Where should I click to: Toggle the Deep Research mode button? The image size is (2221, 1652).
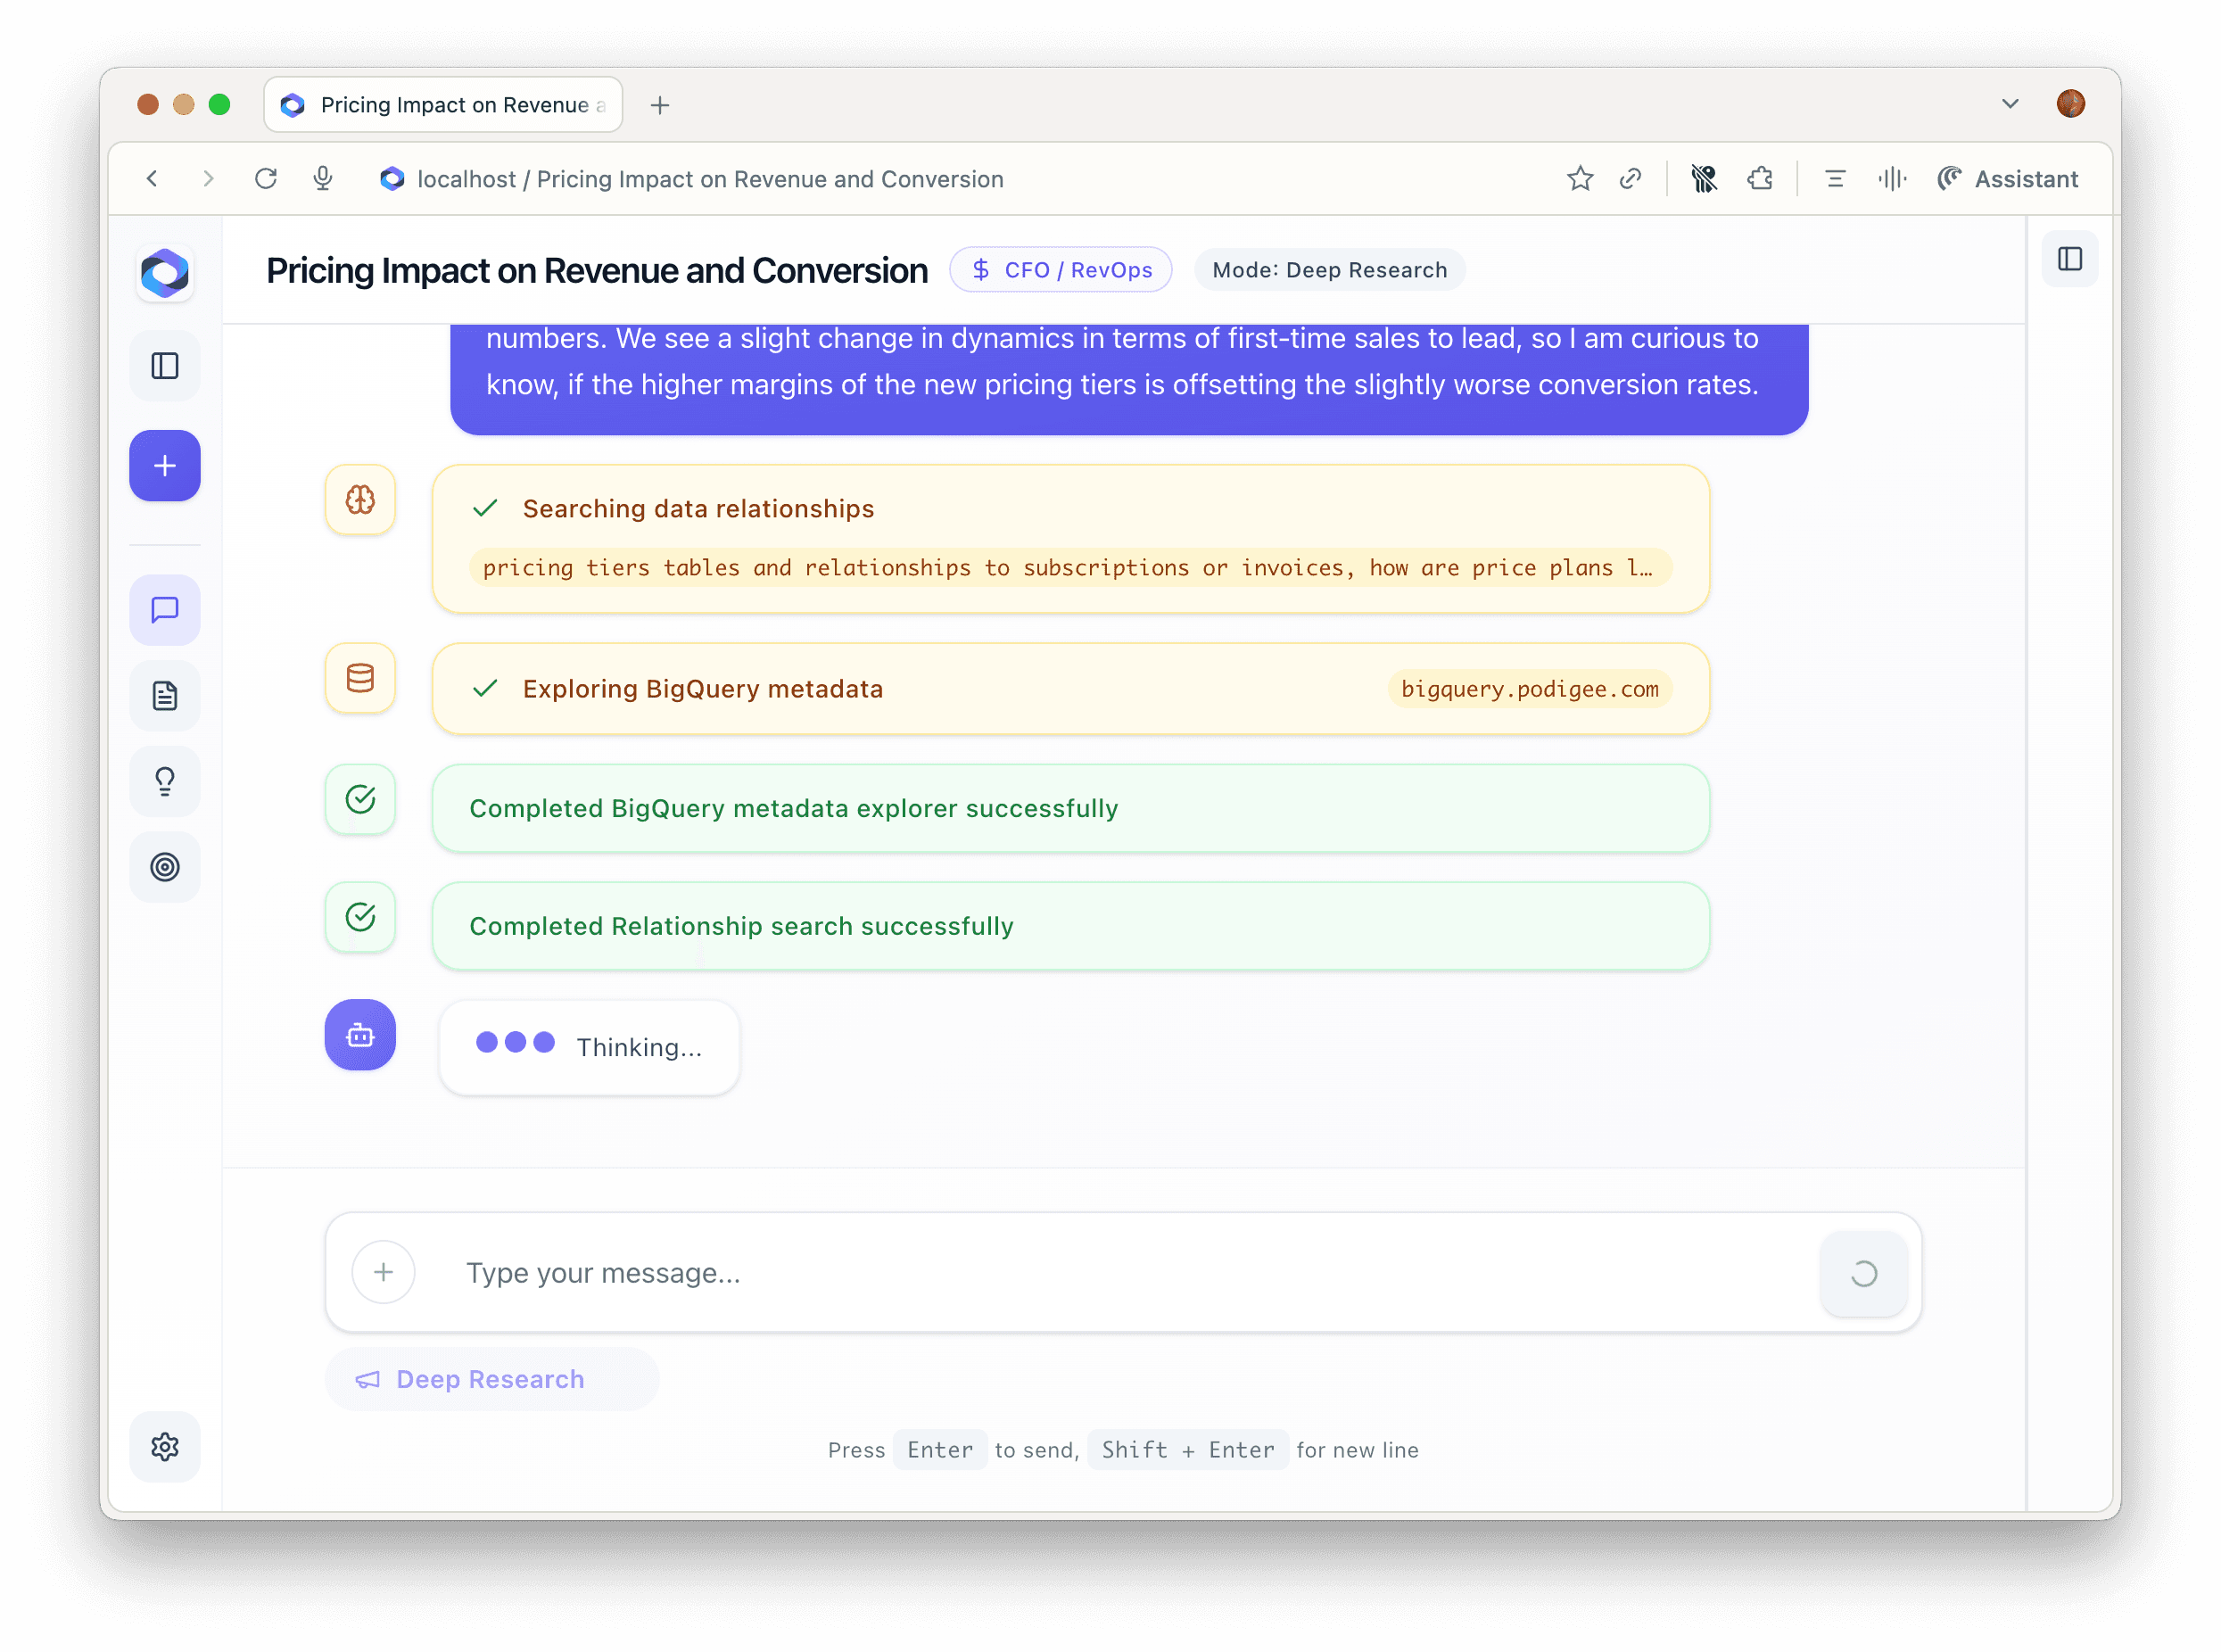[x=491, y=1379]
